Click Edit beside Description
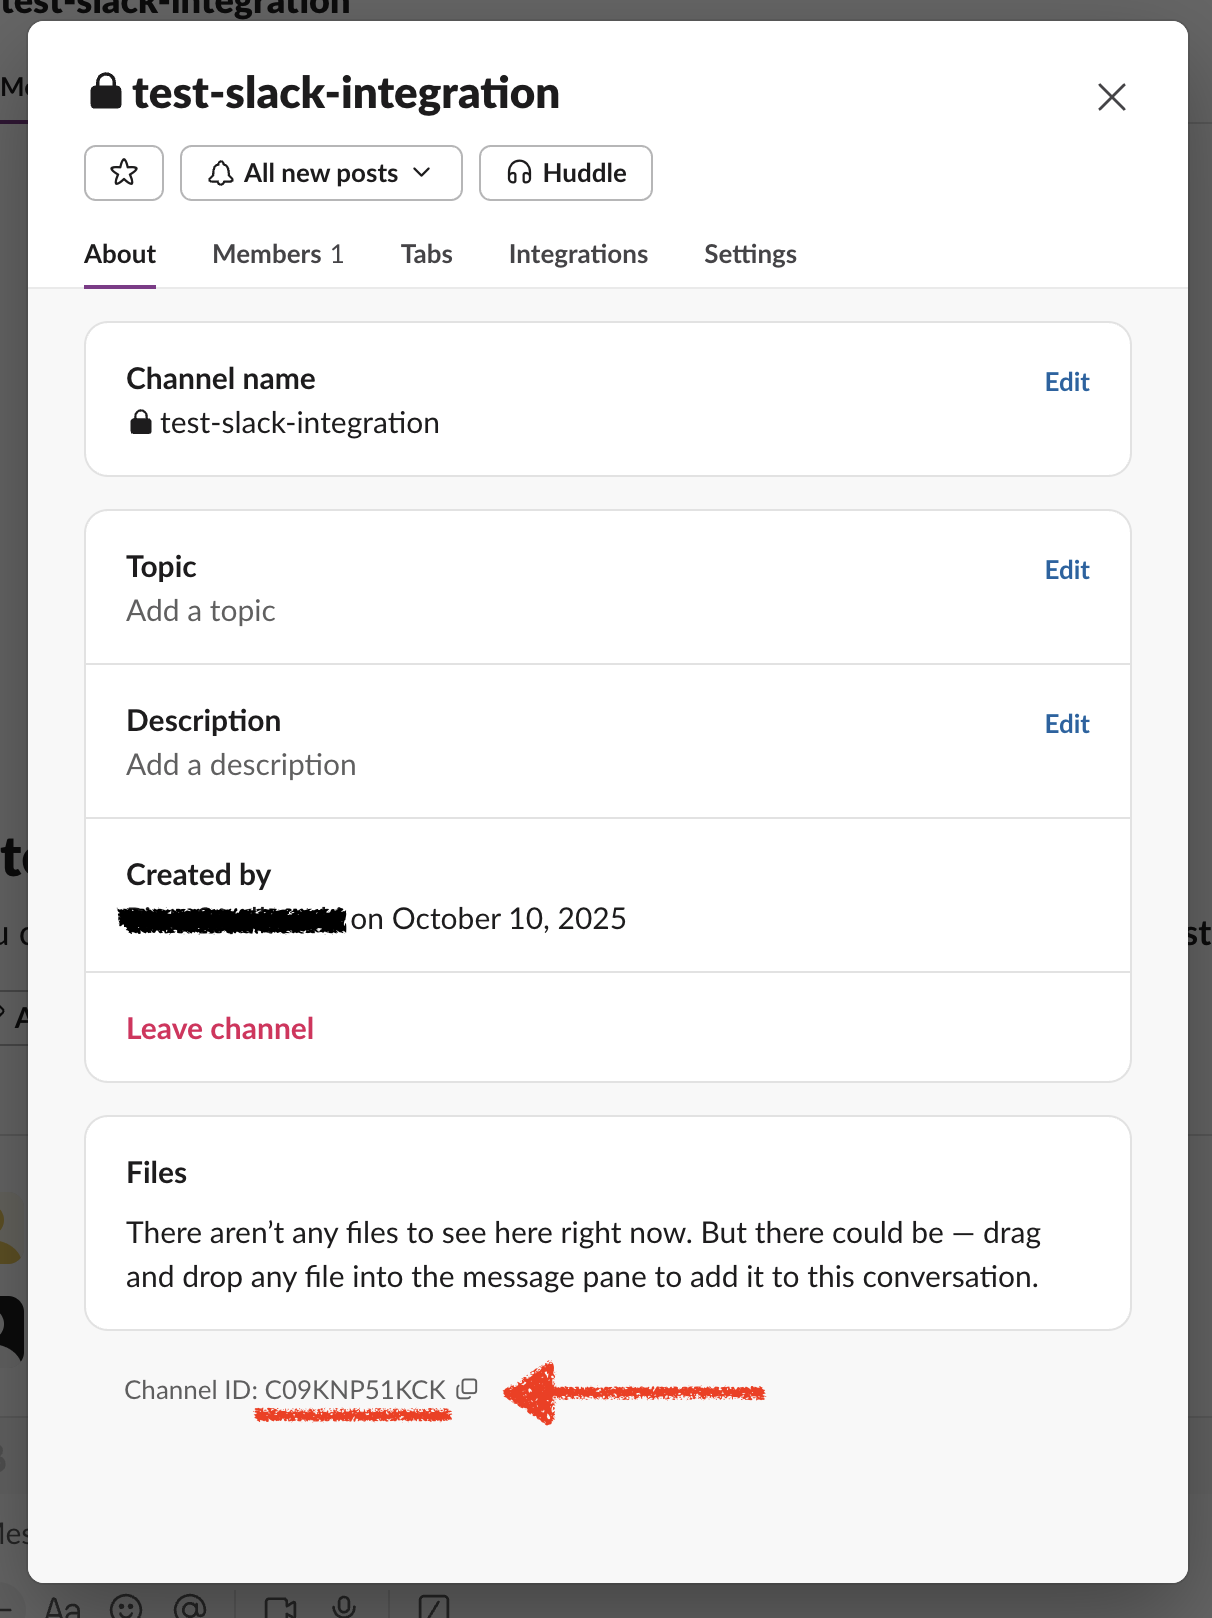This screenshot has width=1212, height=1618. point(1066,724)
